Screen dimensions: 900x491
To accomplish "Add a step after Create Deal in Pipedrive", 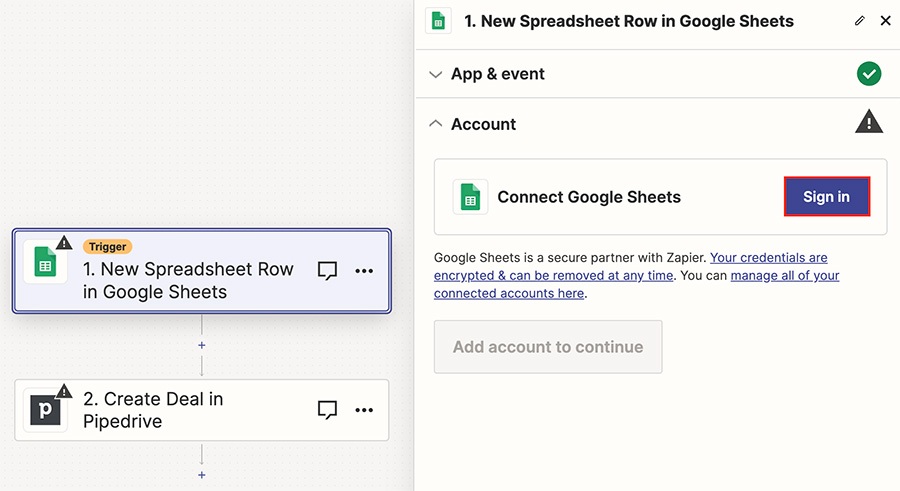I will pos(201,475).
